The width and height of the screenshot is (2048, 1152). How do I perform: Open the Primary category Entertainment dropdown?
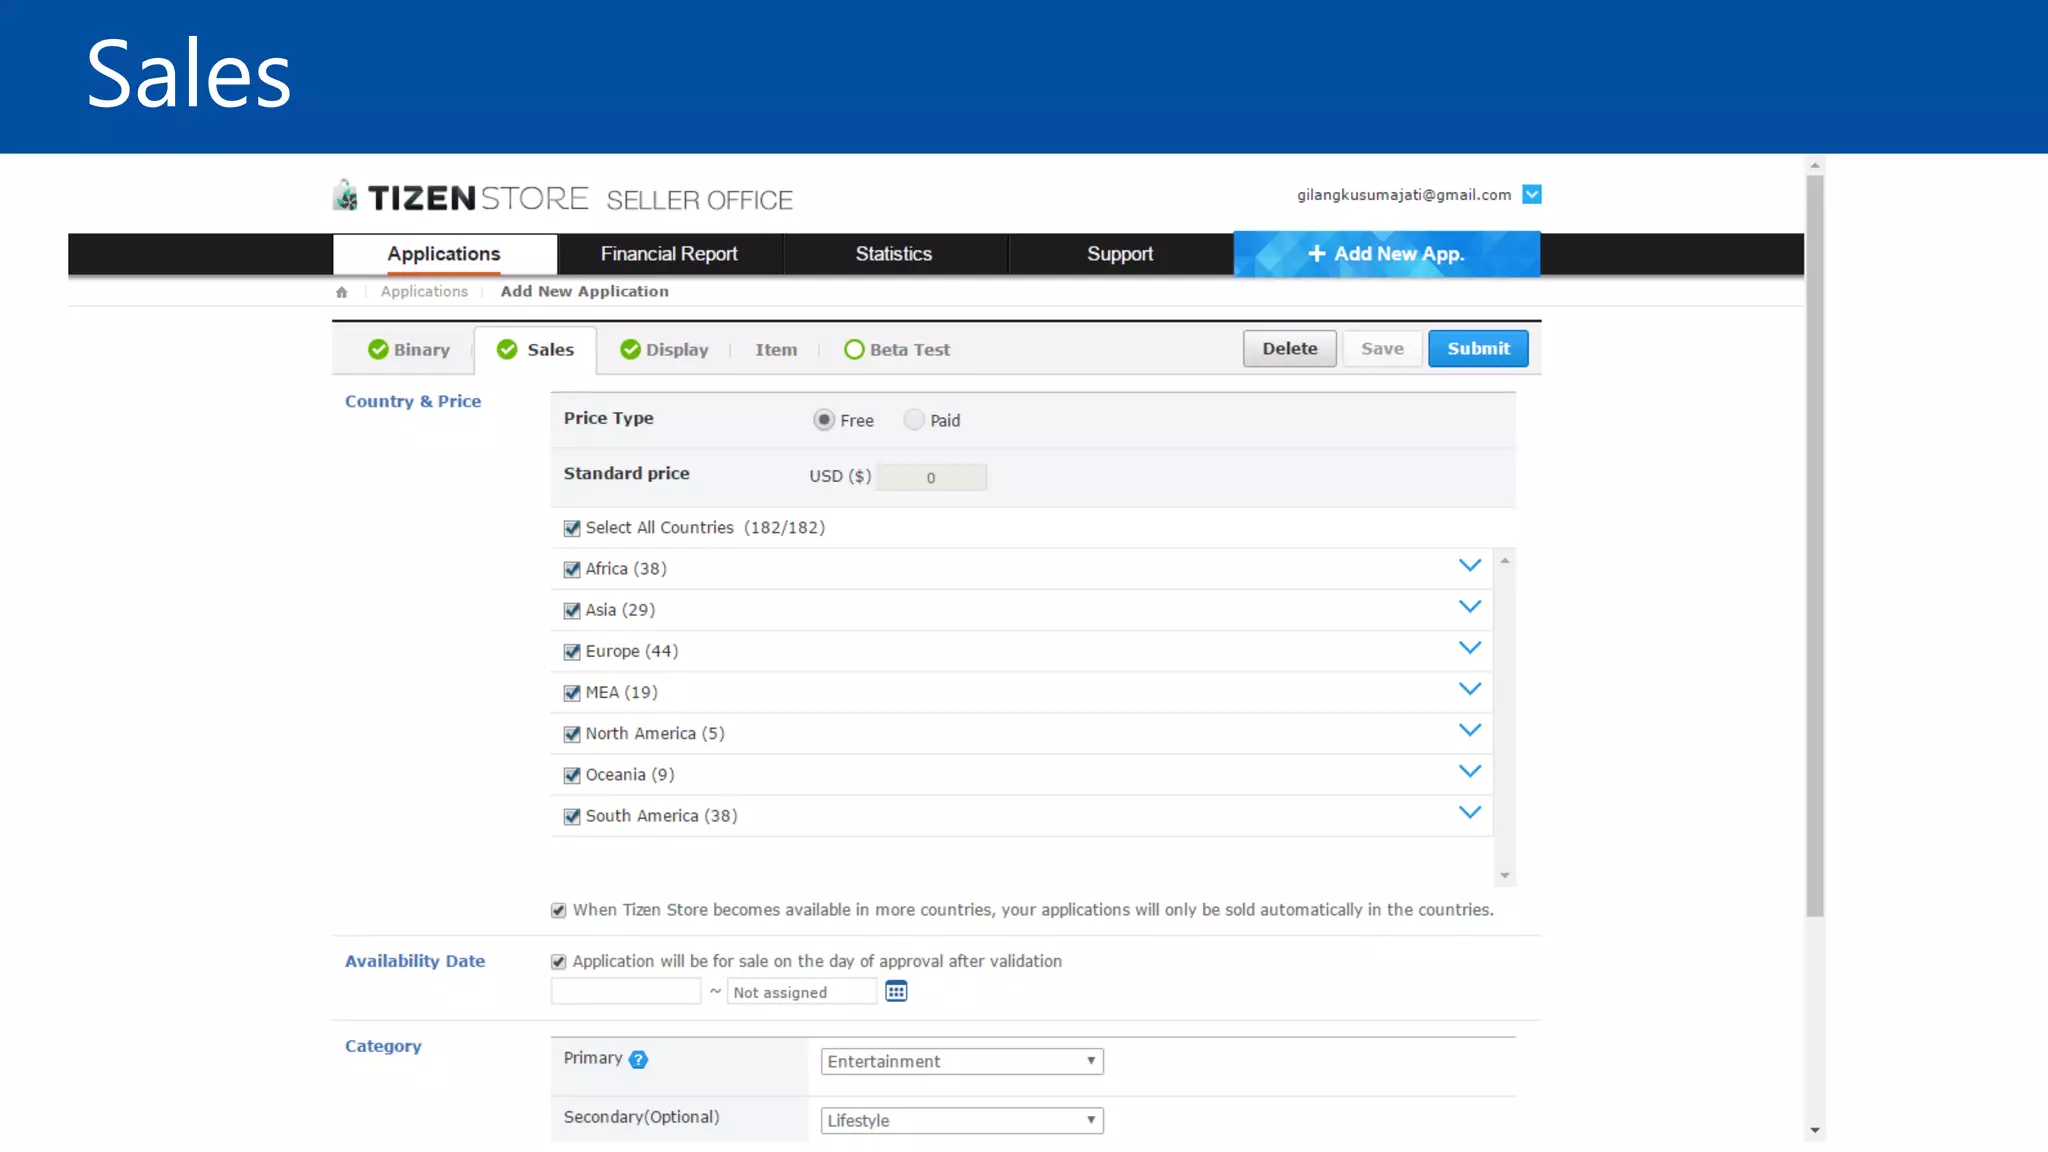coord(961,1061)
